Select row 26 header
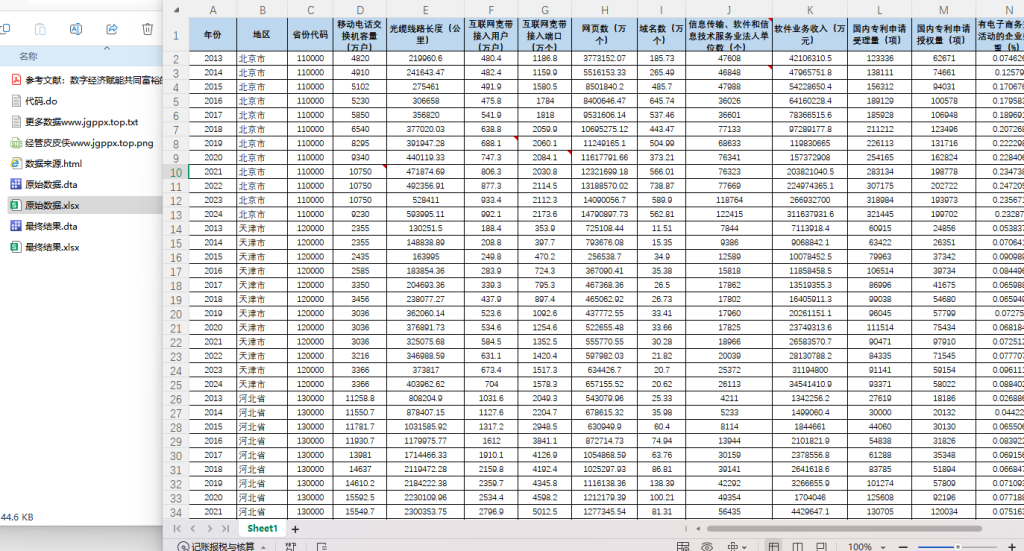The width and height of the screenshot is (1024, 551). click(176, 399)
